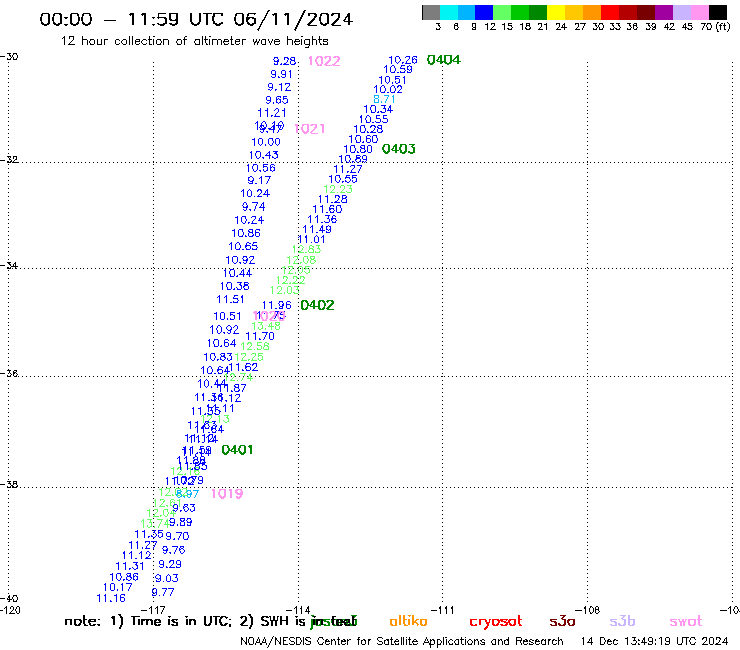Click the wave height value 9.29
This screenshot has width=740, height=650.
tap(170, 564)
